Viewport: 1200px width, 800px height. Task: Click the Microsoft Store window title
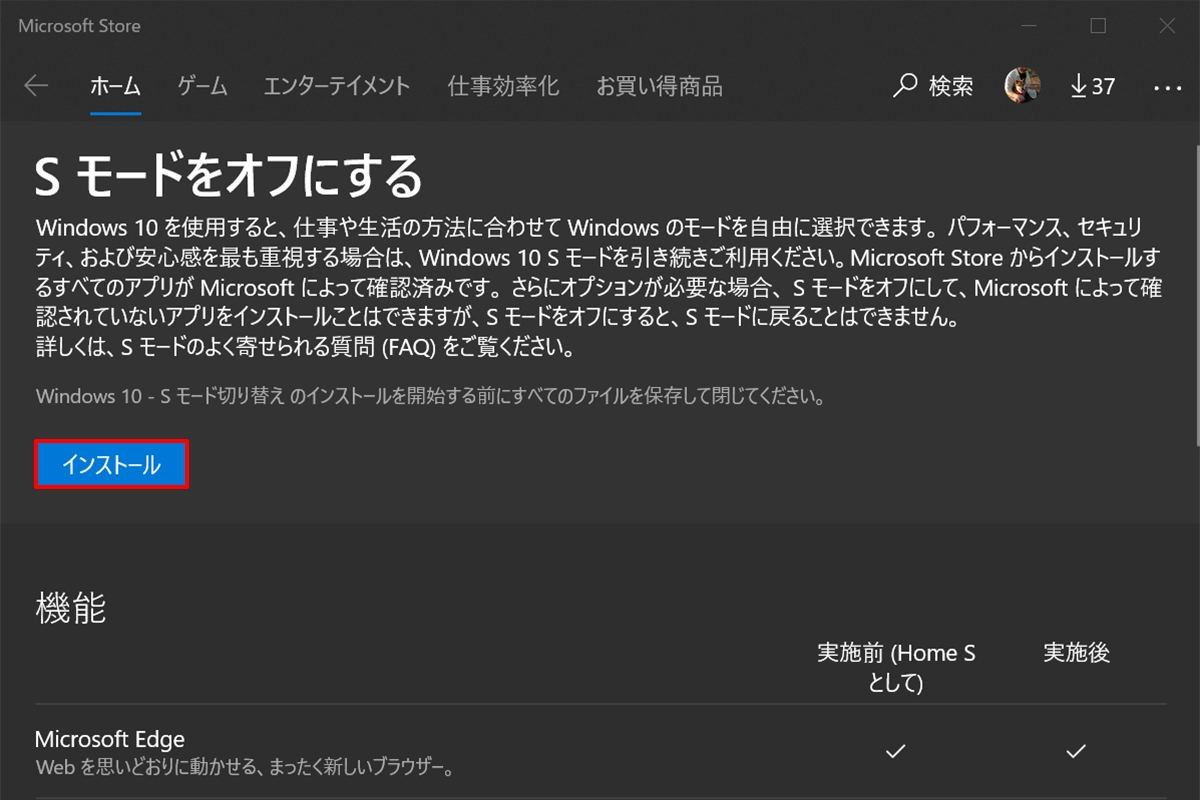pos(79,26)
